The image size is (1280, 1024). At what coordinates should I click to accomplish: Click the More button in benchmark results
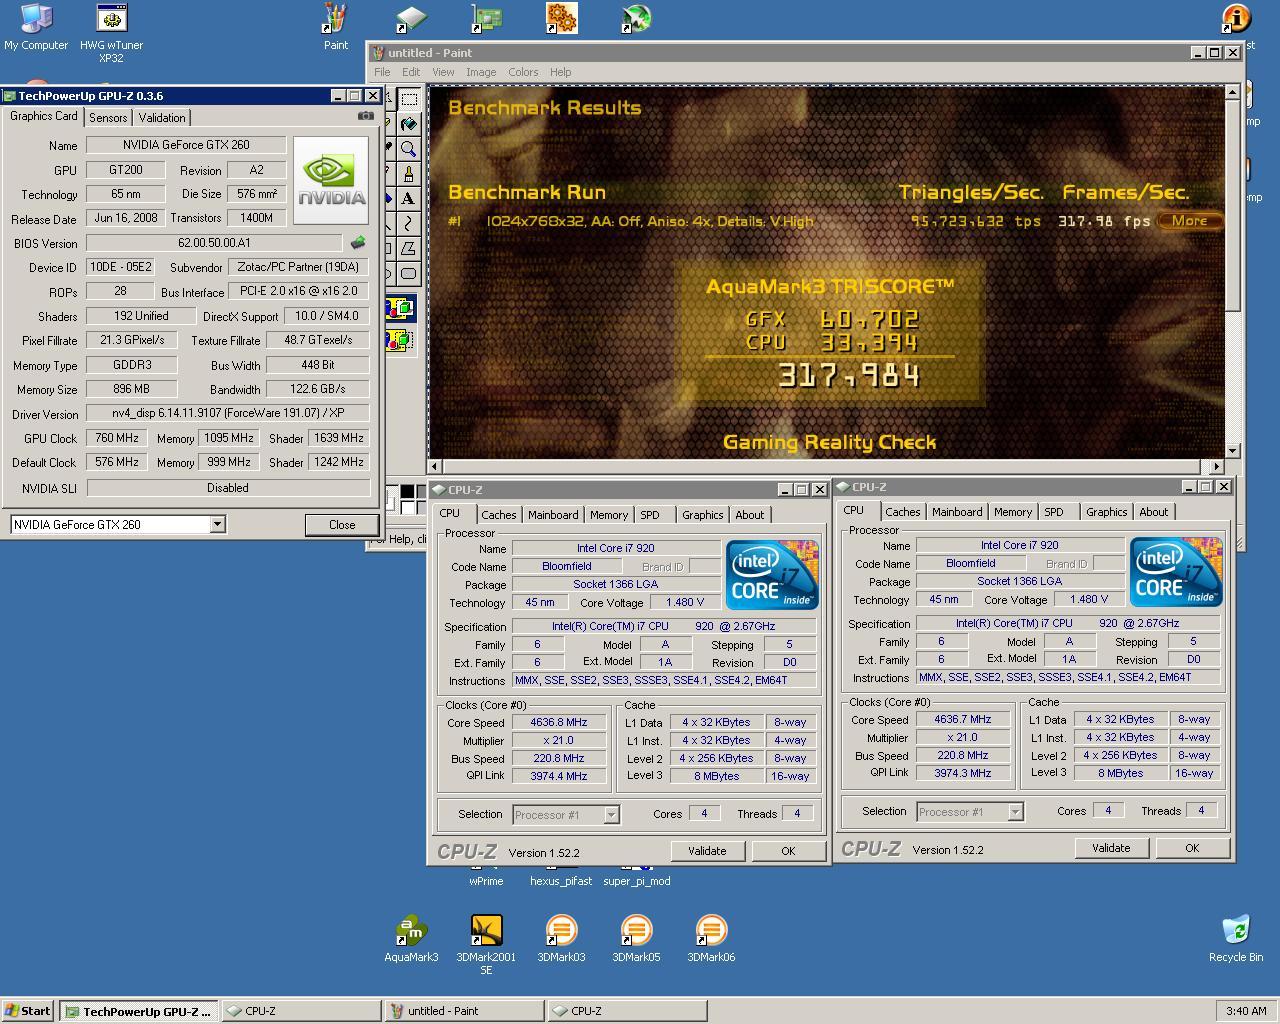click(1189, 221)
